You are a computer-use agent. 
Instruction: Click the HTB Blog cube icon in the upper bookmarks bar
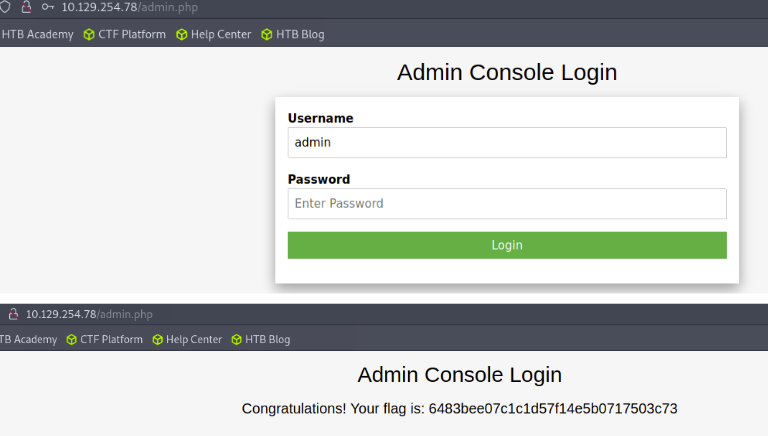[266, 34]
